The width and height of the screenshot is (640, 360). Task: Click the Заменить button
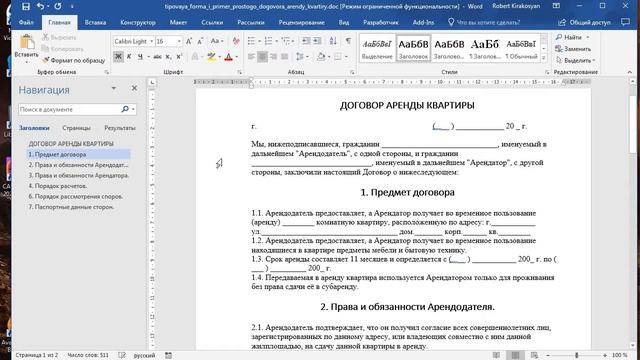573,49
